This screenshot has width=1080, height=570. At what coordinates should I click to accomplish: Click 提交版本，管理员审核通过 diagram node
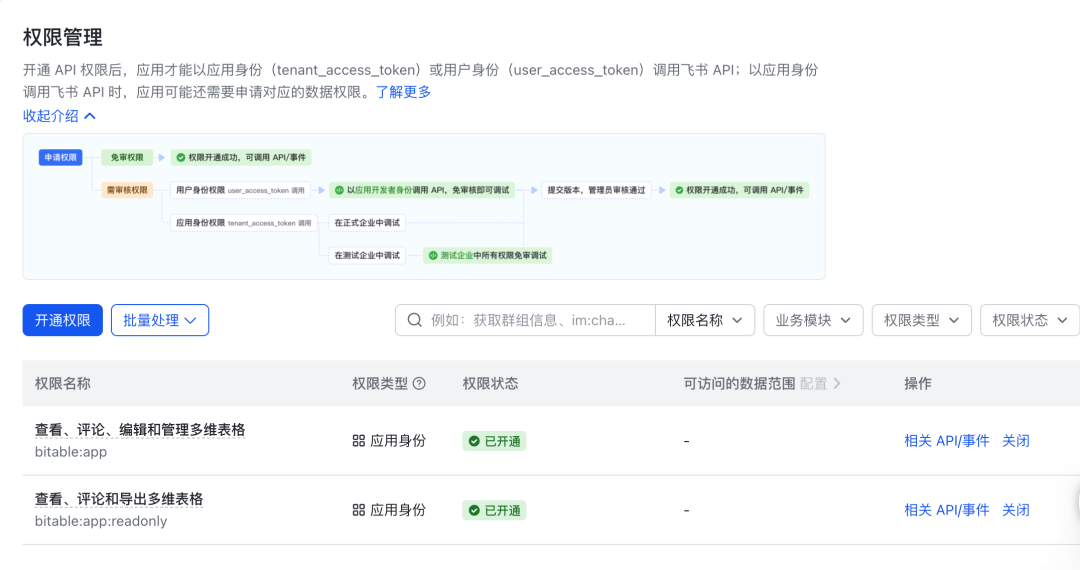596,190
